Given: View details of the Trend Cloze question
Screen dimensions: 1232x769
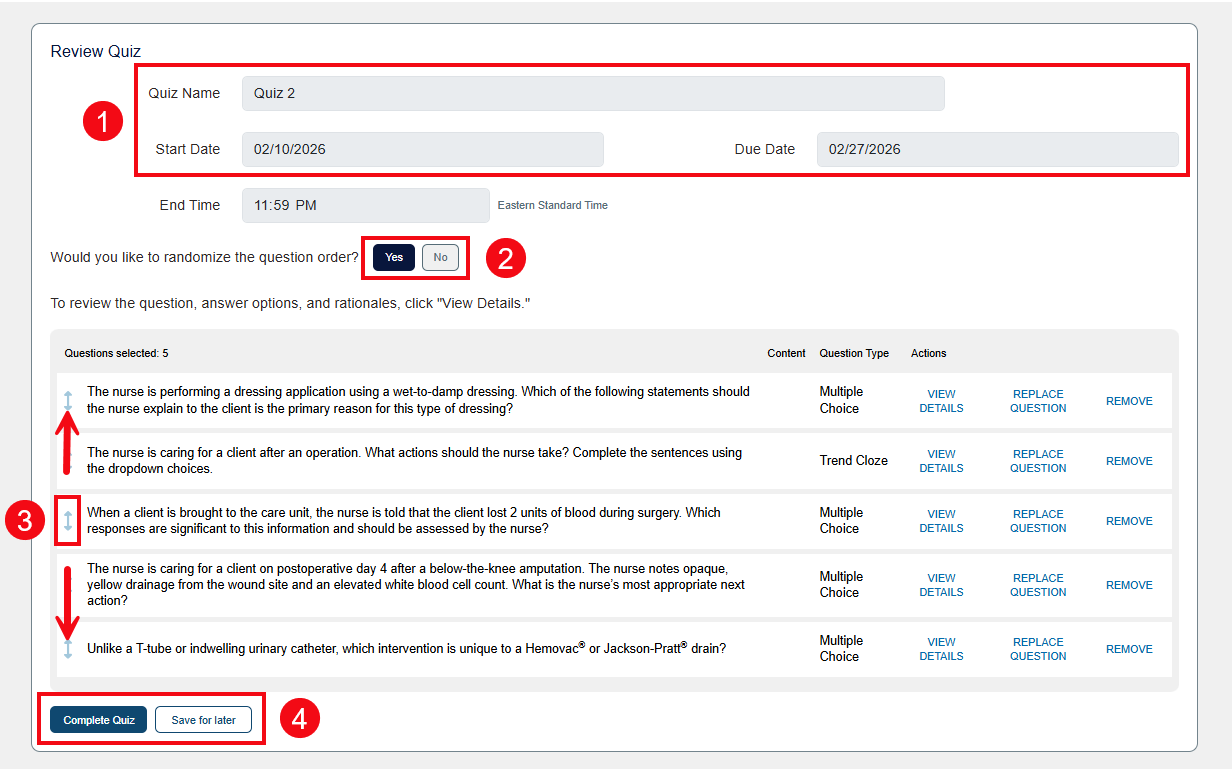Looking at the screenshot, I should (941, 460).
